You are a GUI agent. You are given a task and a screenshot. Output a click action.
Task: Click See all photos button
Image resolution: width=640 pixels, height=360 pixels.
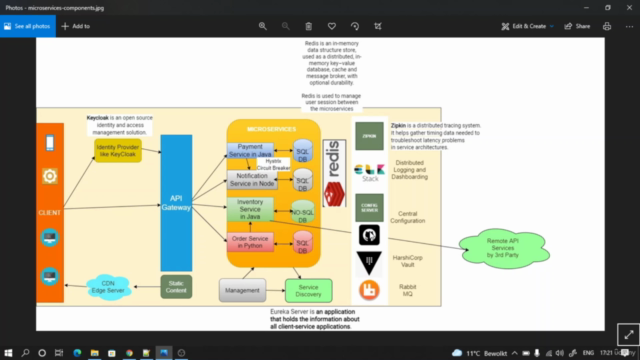[x=28, y=26]
